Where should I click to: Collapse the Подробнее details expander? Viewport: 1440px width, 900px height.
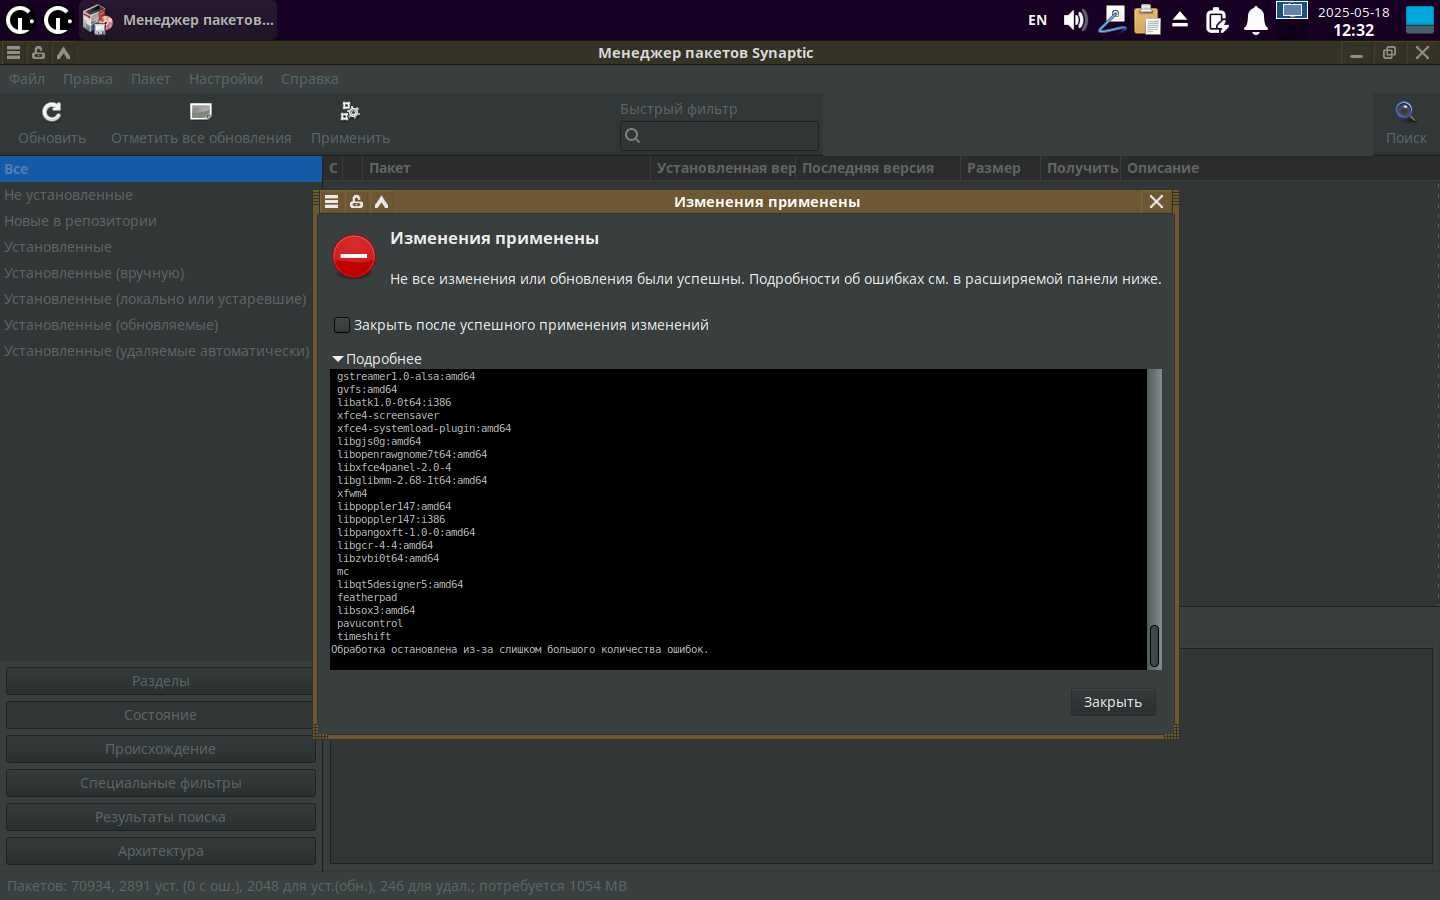pos(338,359)
